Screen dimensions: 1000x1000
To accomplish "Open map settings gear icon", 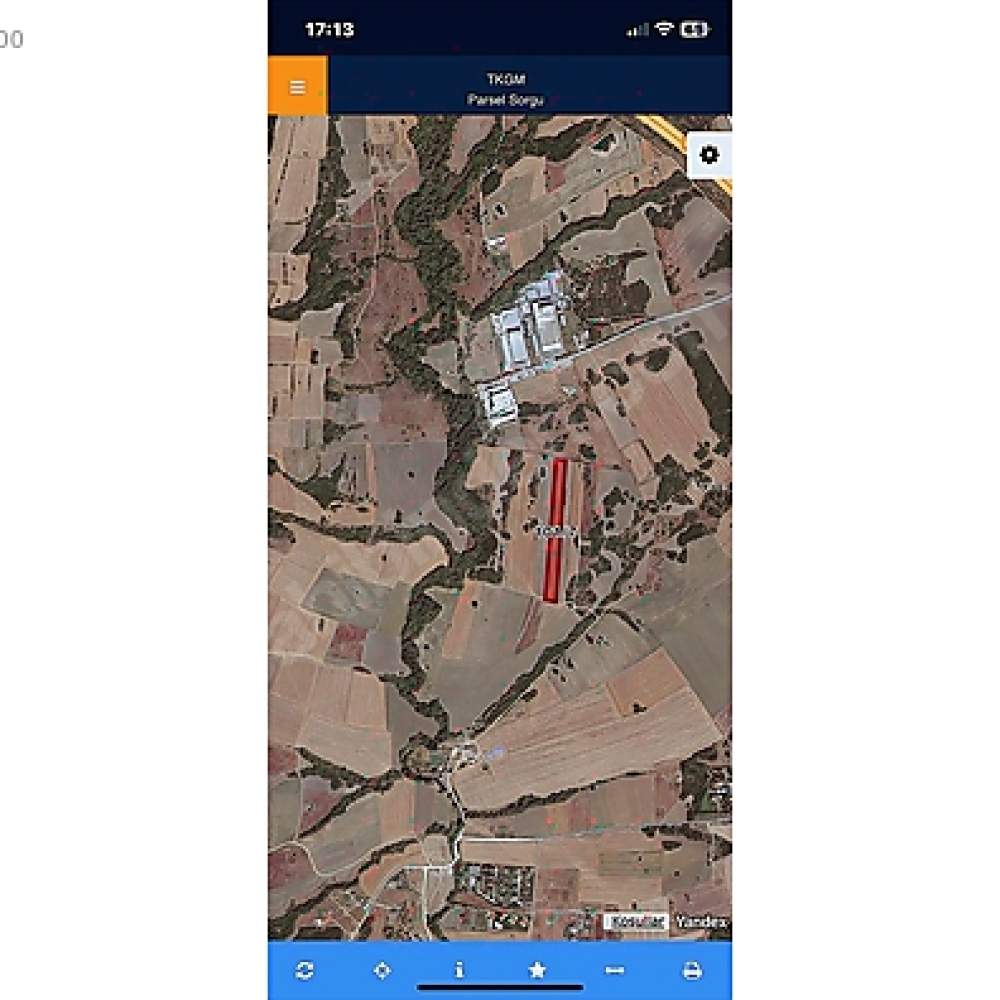I will pyautogui.click(x=709, y=155).
